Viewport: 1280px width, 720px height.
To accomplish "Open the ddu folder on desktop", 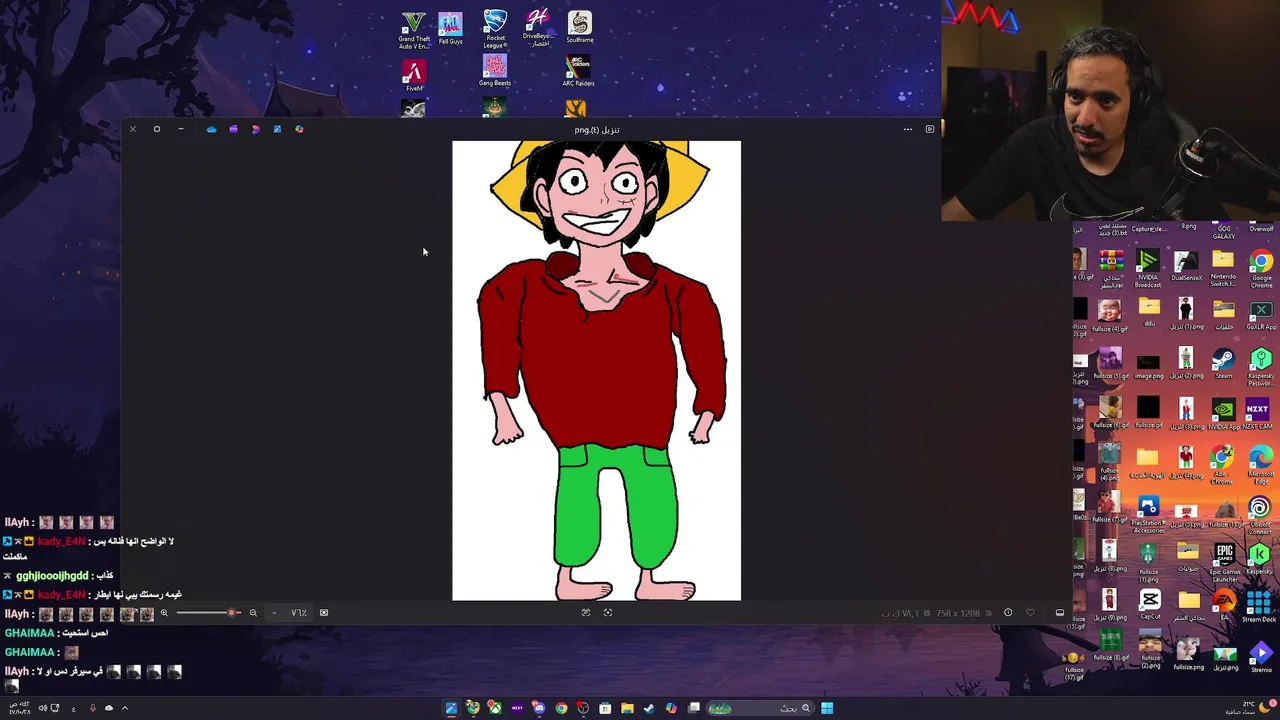I will (1149, 313).
